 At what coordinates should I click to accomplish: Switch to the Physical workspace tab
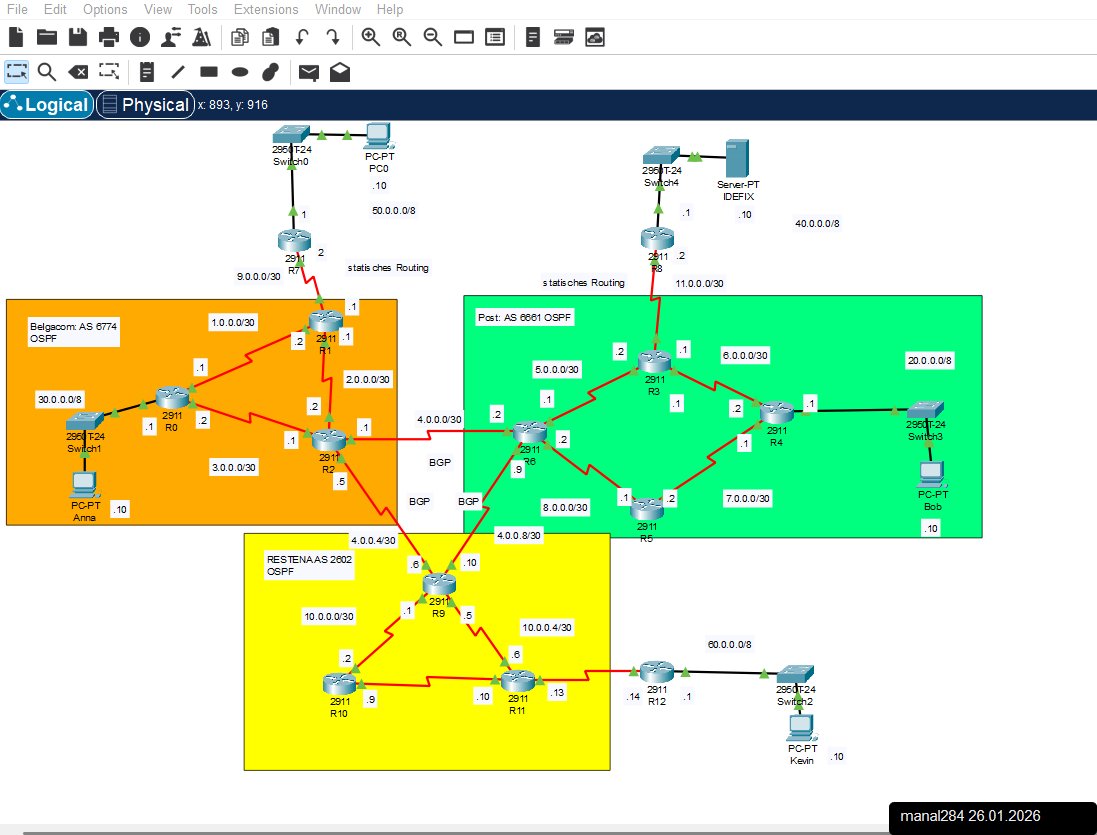[x=145, y=104]
